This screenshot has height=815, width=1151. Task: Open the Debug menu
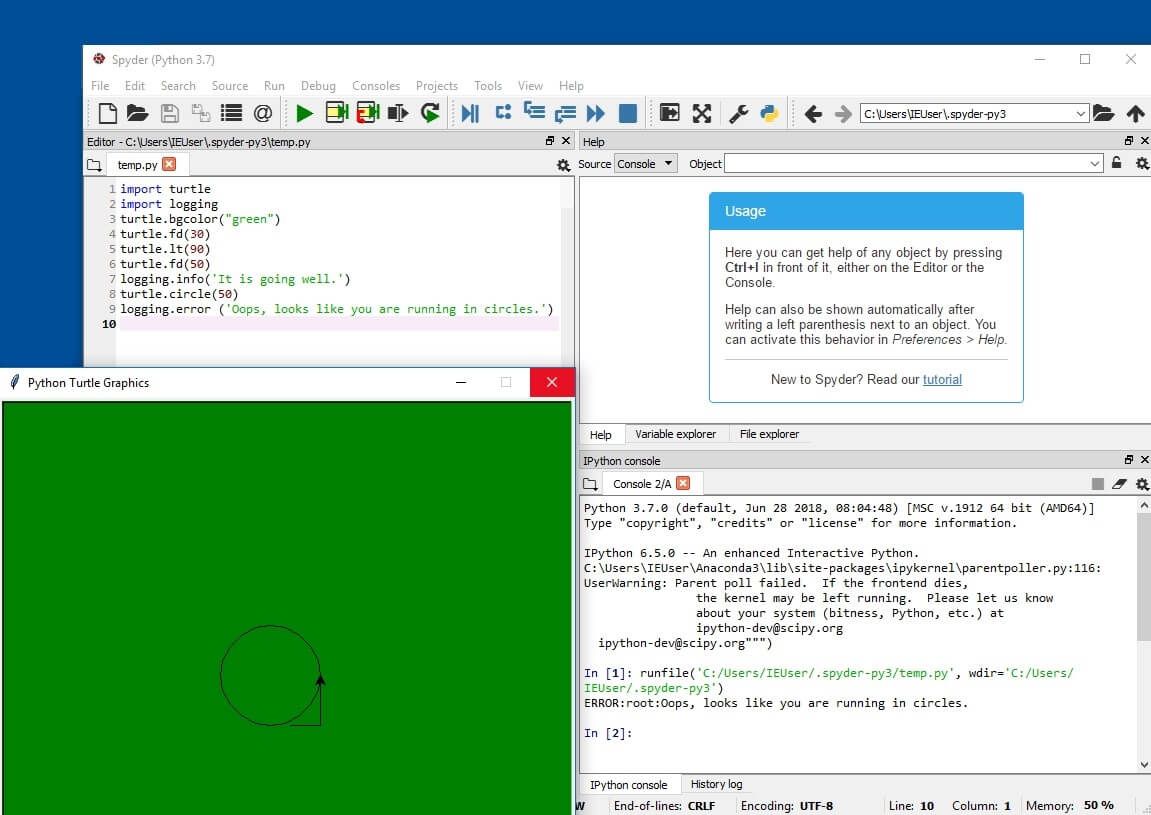(318, 86)
